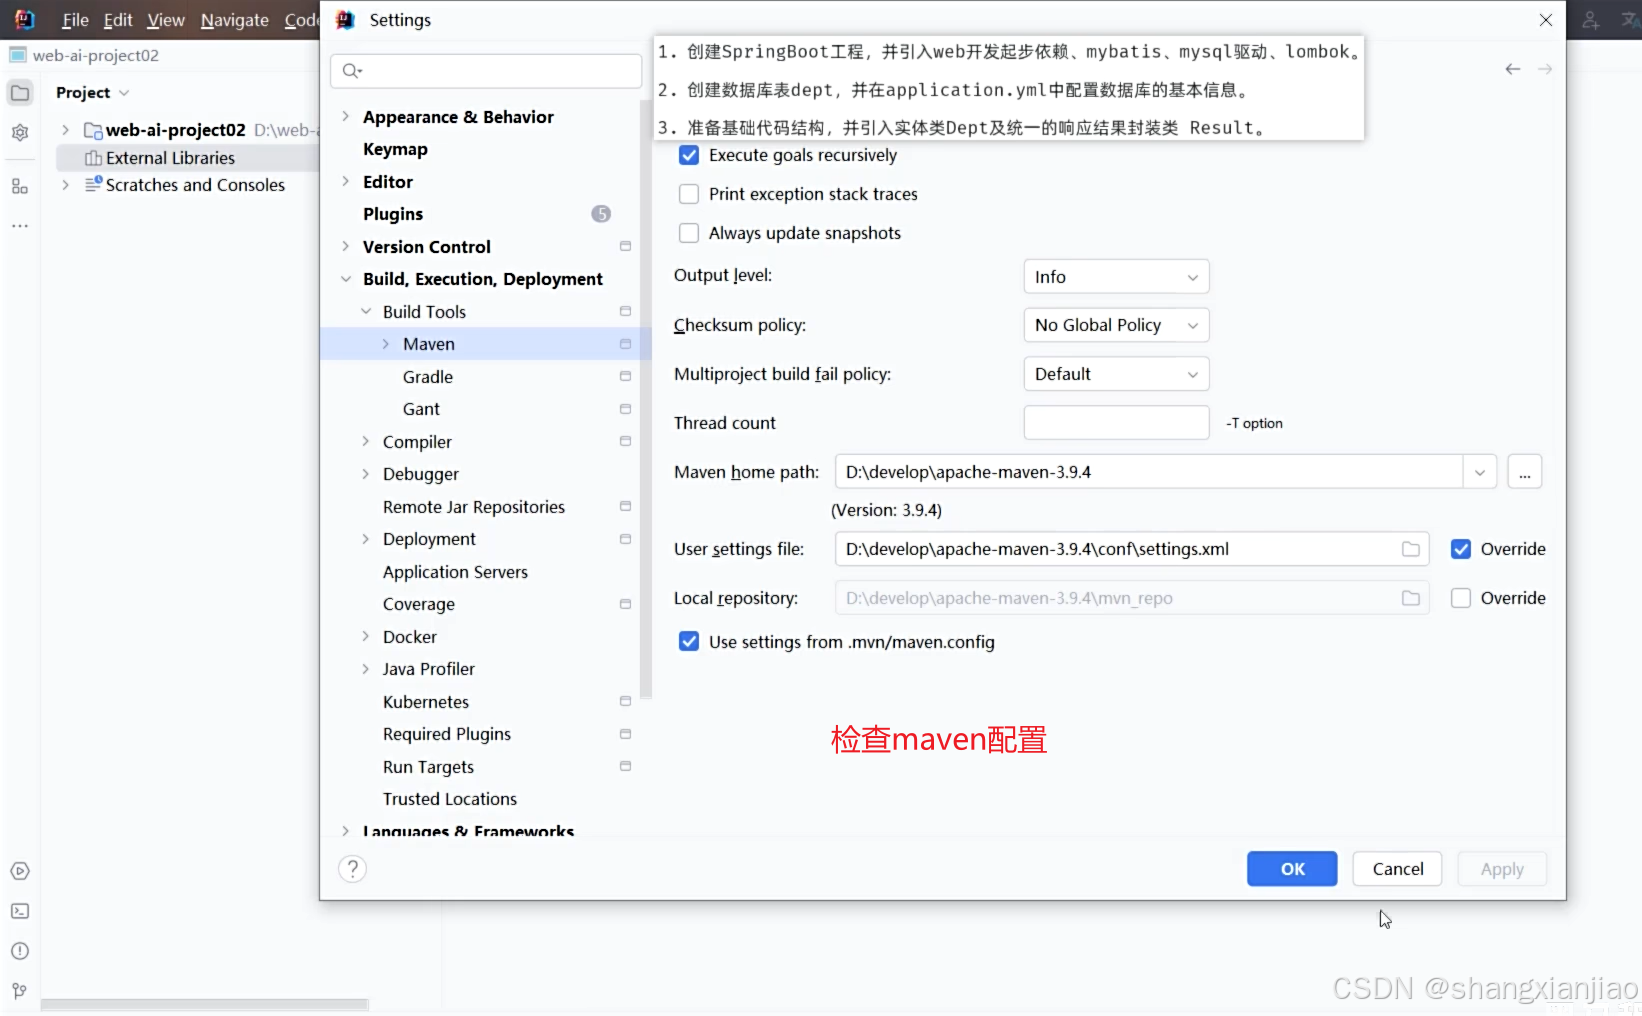Viewport: 1642px width, 1016px height.
Task: Open the Output level dropdown
Action: pos(1116,277)
